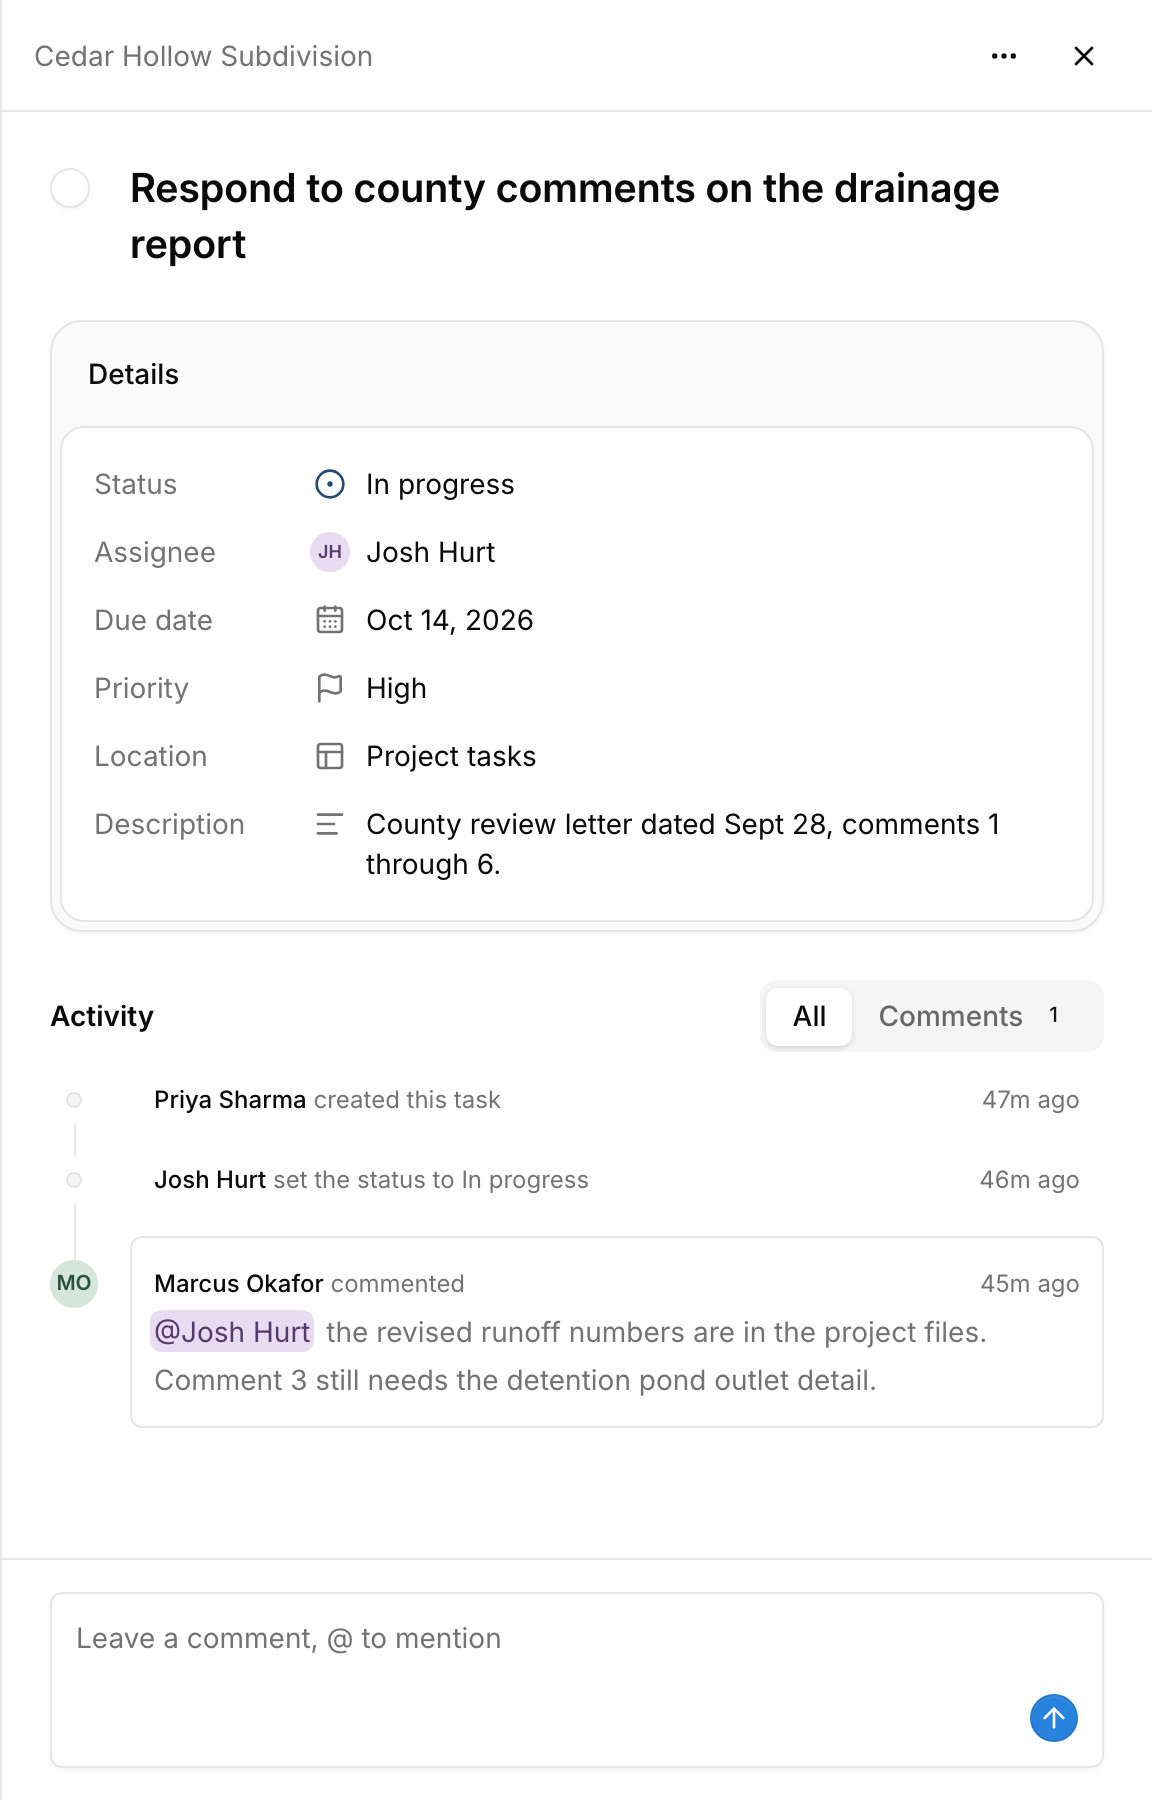Close the task detail panel
Image resolution: width=1152 pixels, height=1800 pixels.
point(1084,56)
